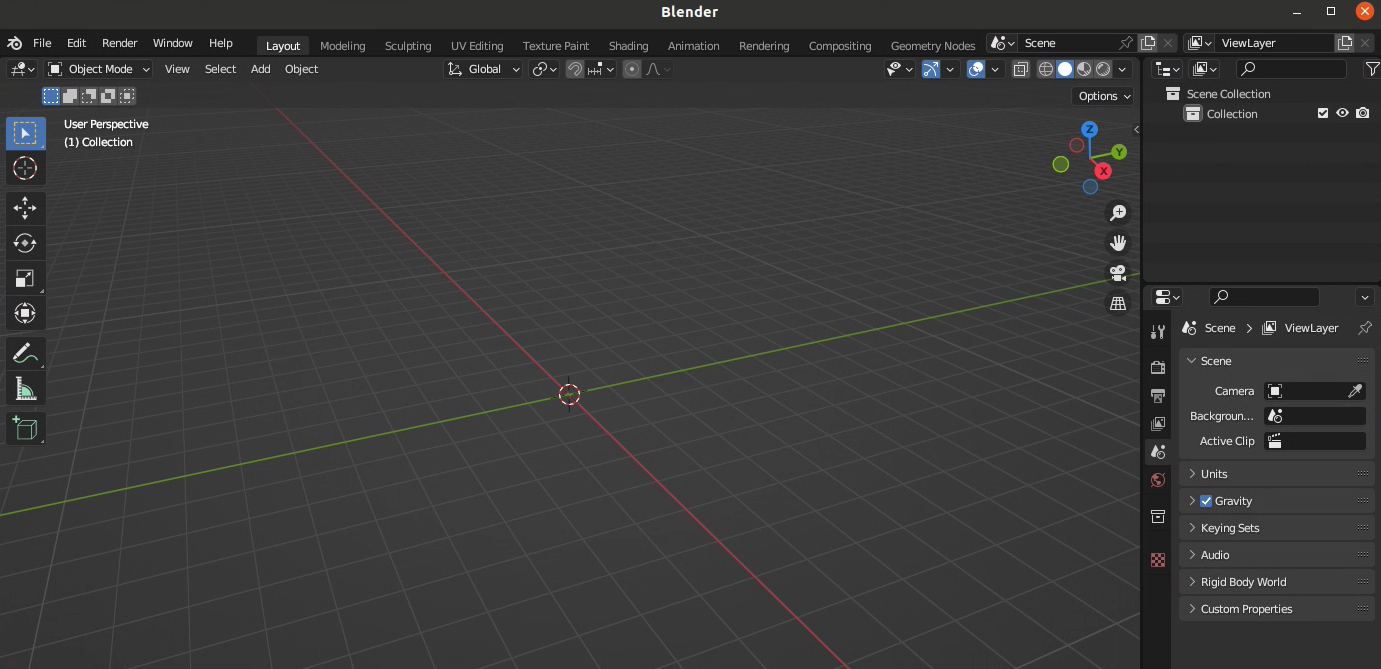Click the pin icon in properties breadcrumb
The image size is (1381, 669).
[x=1364, y=327]
